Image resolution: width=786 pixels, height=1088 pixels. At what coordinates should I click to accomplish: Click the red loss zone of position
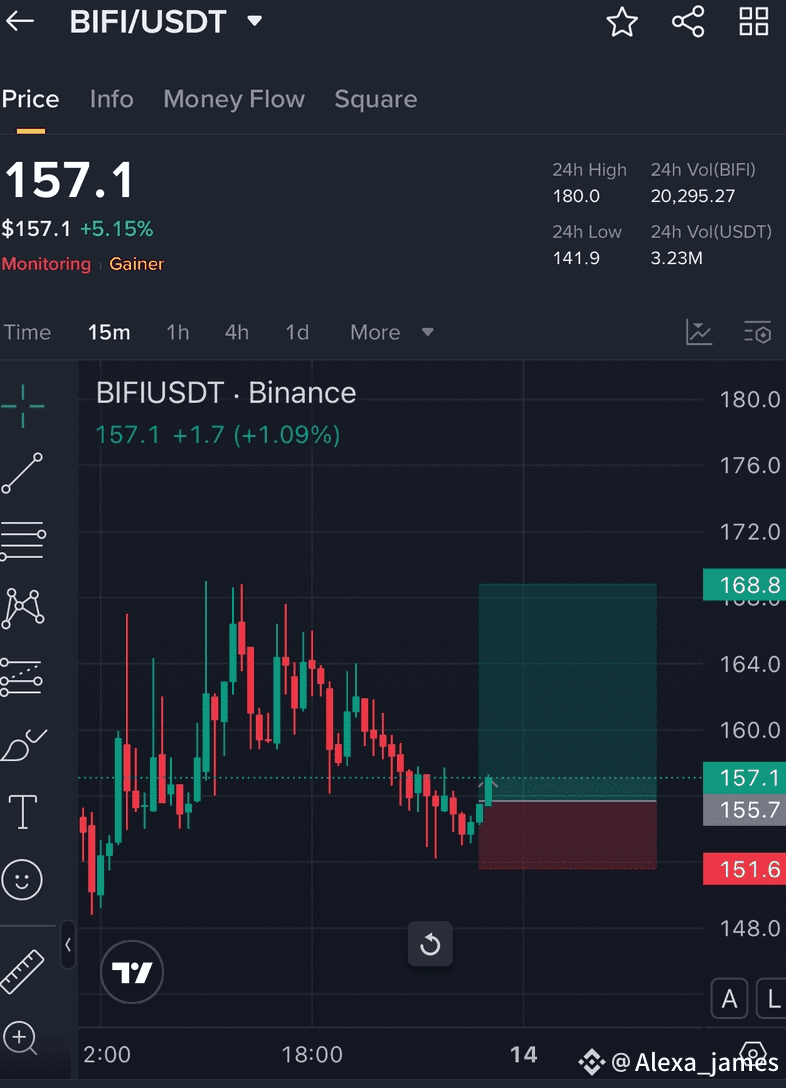(x=567, y=835)
